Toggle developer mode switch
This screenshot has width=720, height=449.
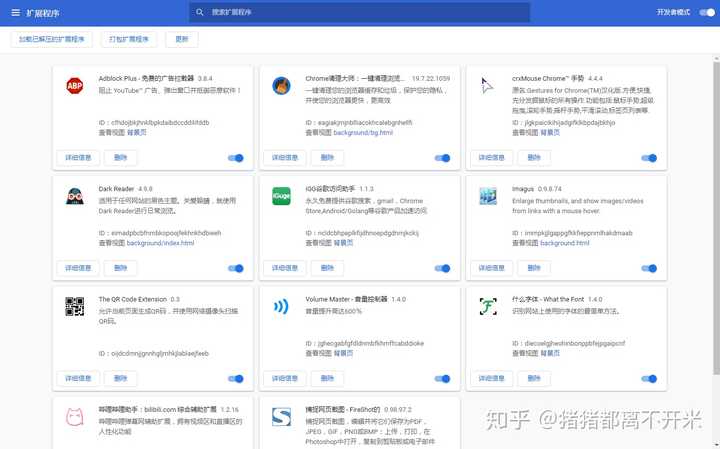point(707,12)
